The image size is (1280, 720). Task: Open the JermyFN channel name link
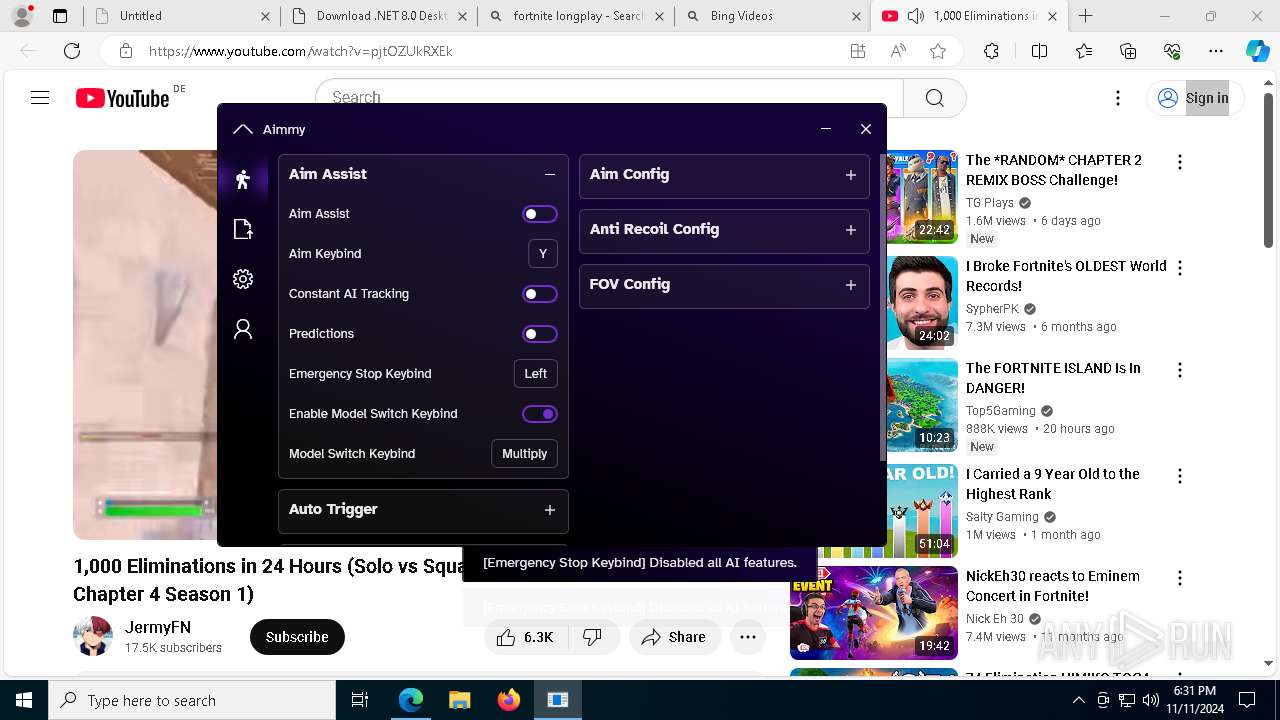click(158, 628)
